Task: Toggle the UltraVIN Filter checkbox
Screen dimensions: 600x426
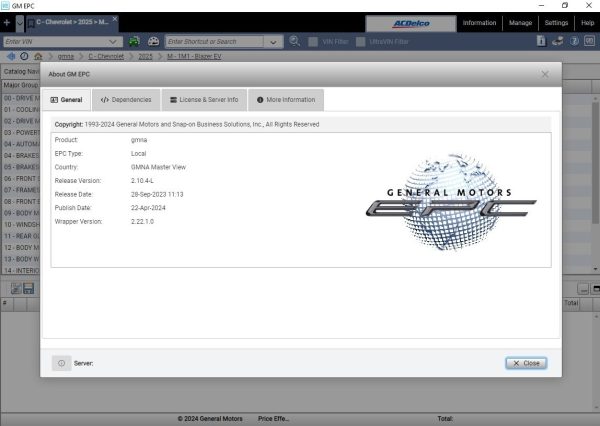Action: point(360,41)
